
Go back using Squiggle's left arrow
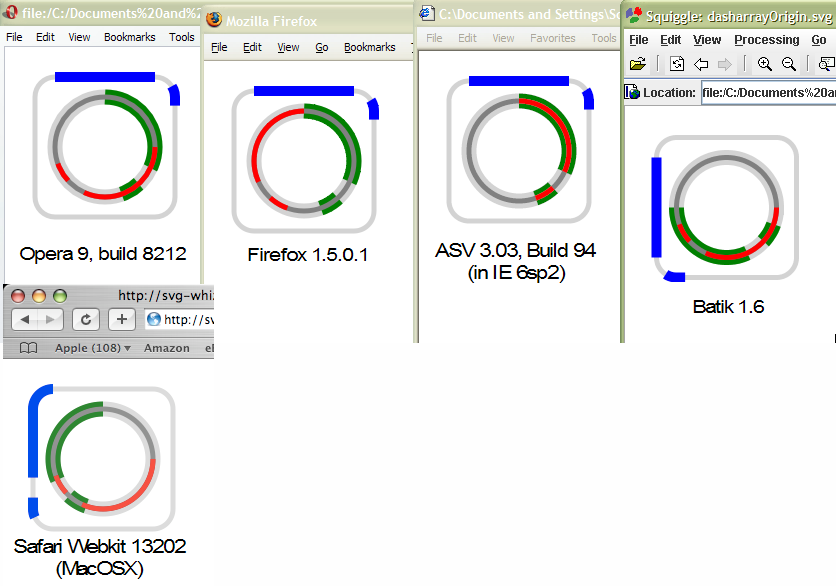click(x=701, y=65)
